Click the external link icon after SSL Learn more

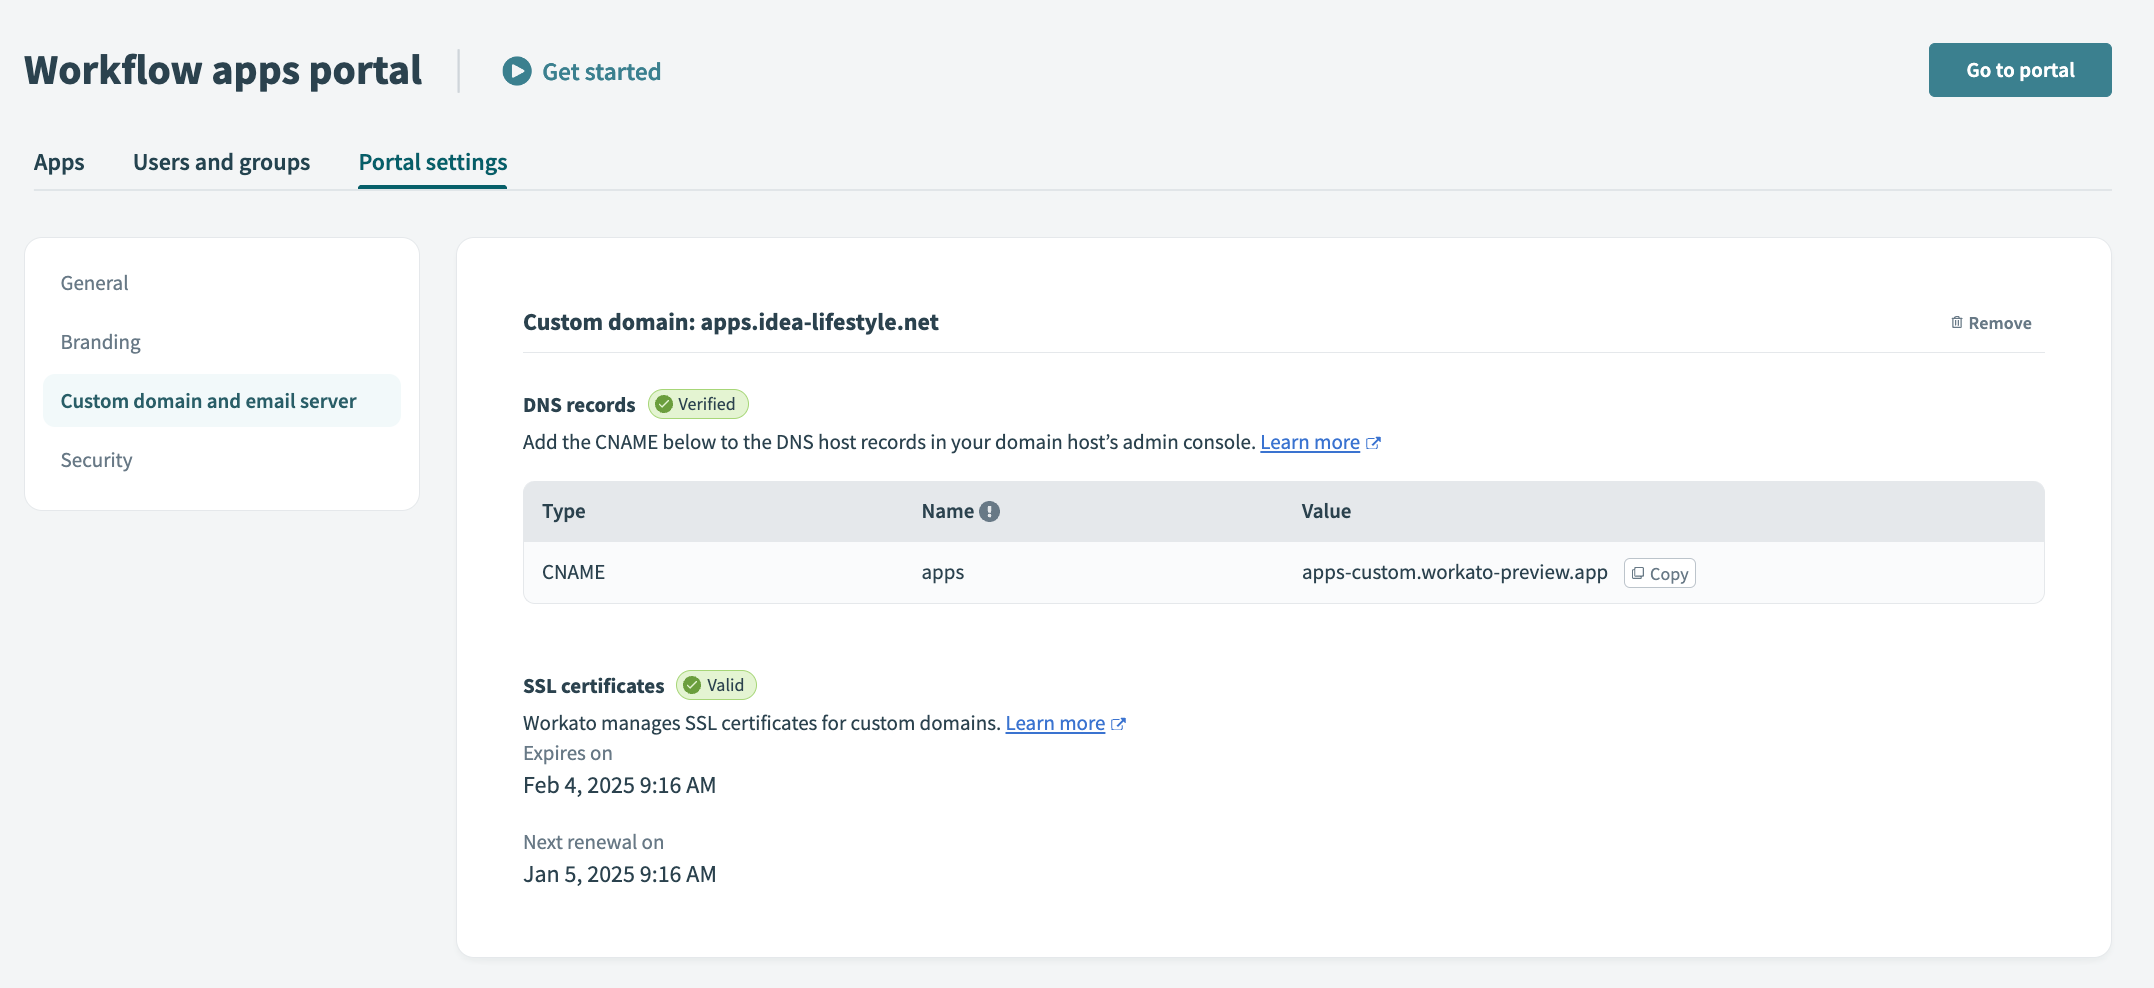point(1119,723)
